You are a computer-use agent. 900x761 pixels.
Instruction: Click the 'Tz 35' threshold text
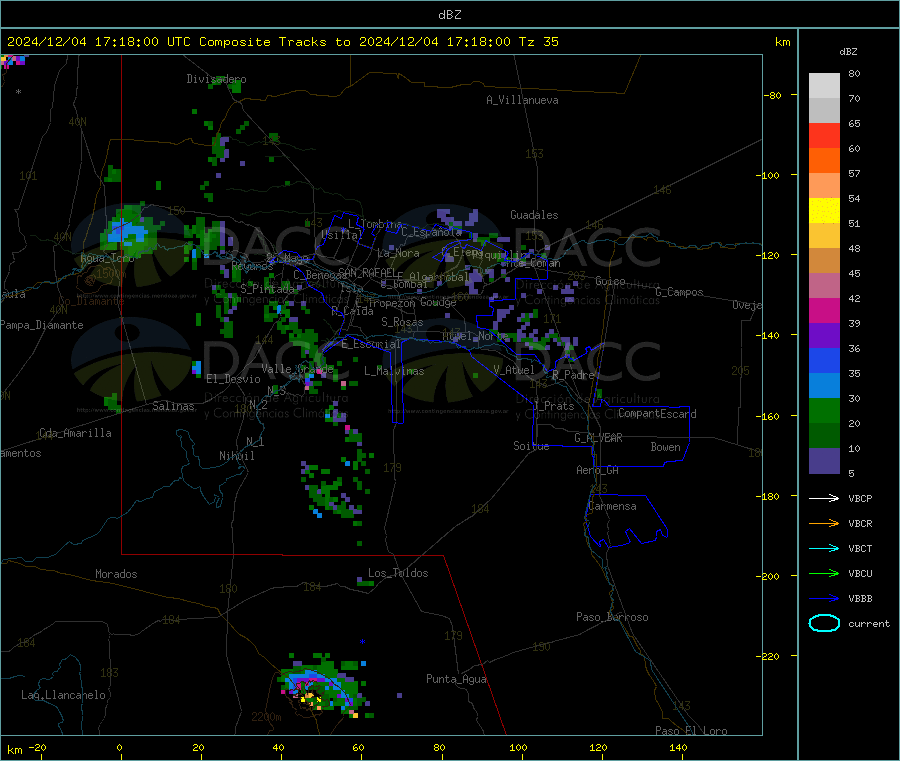click(538, 42)
